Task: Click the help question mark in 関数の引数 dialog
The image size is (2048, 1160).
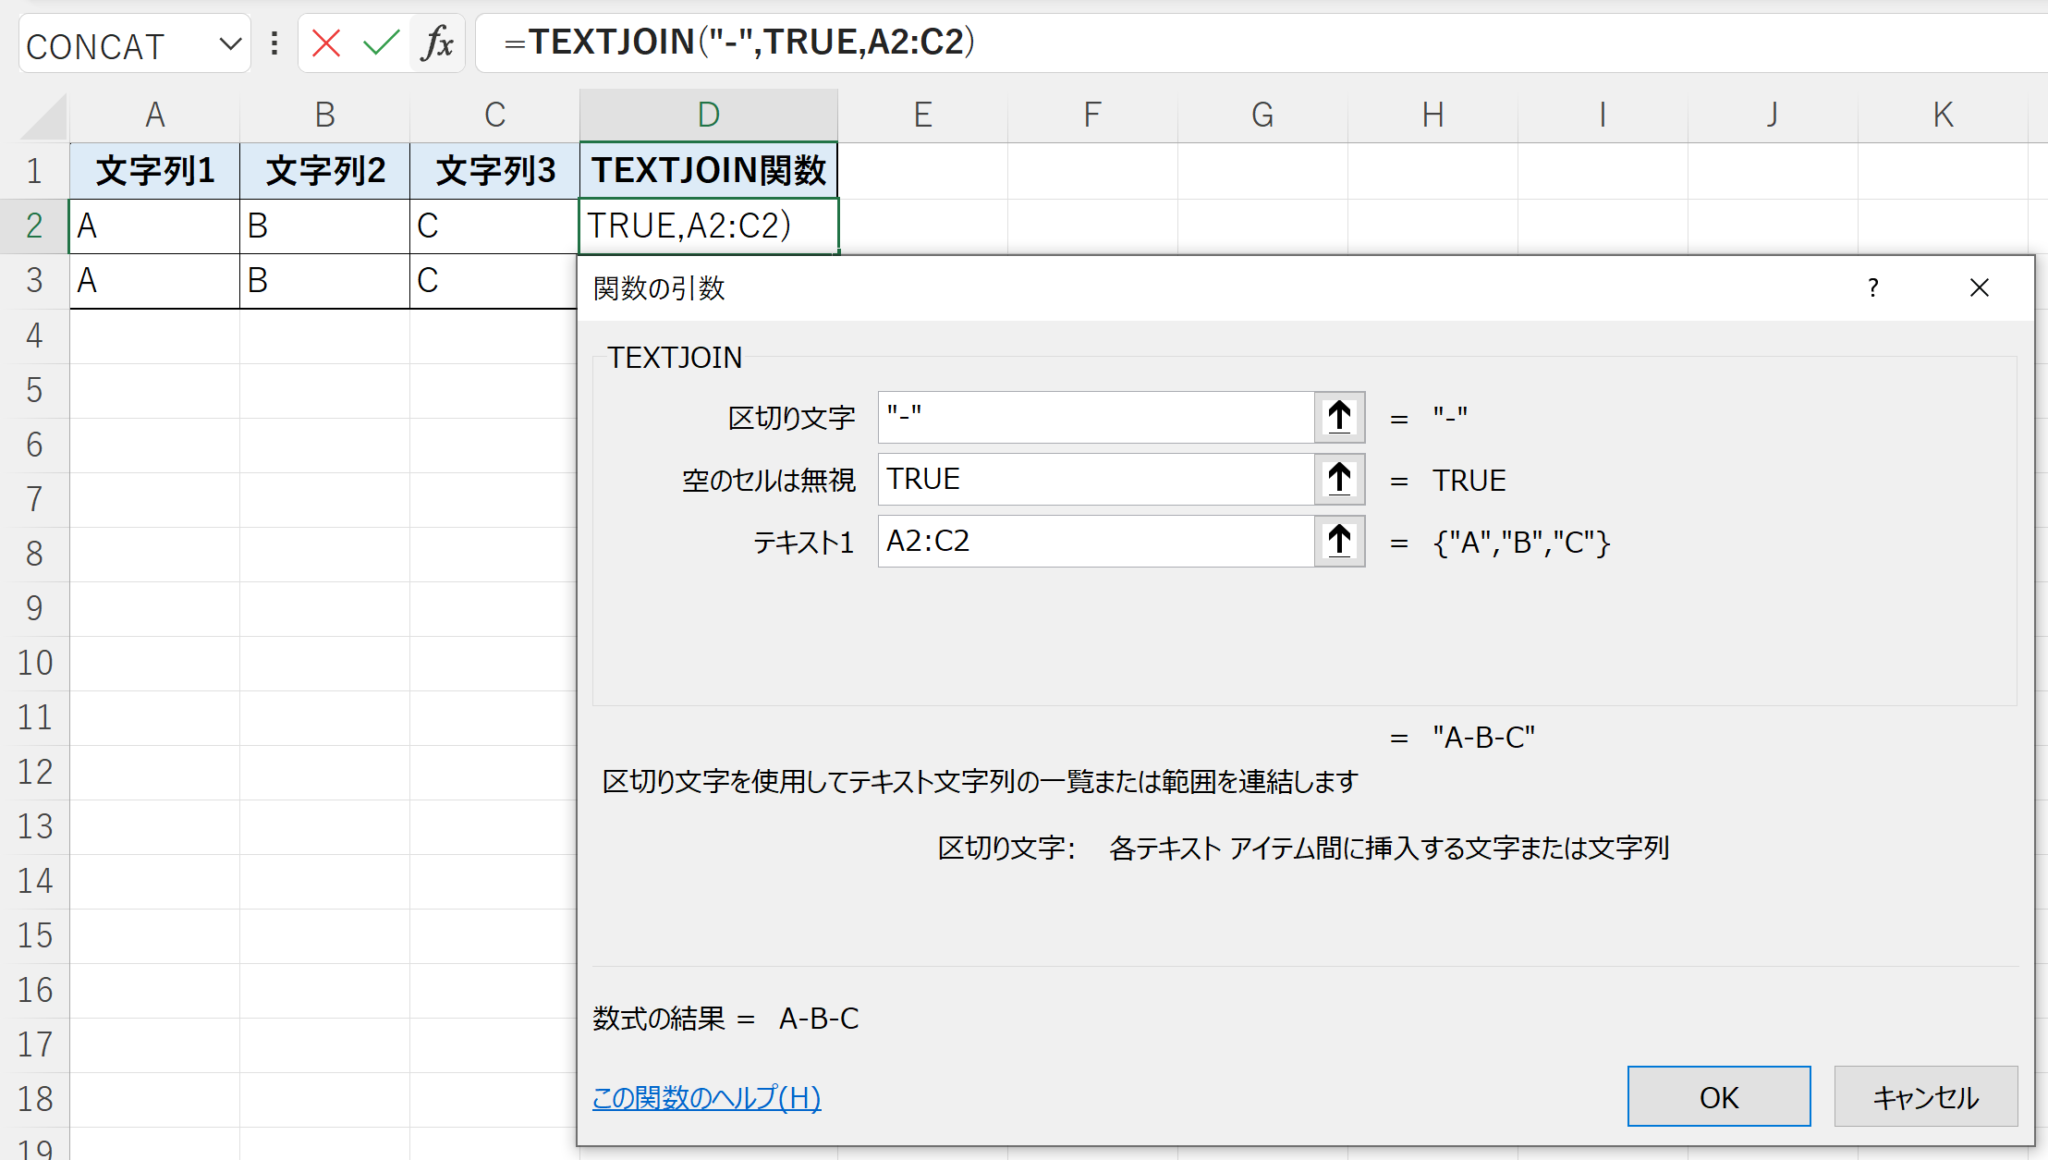Action: coord(1872,288)
